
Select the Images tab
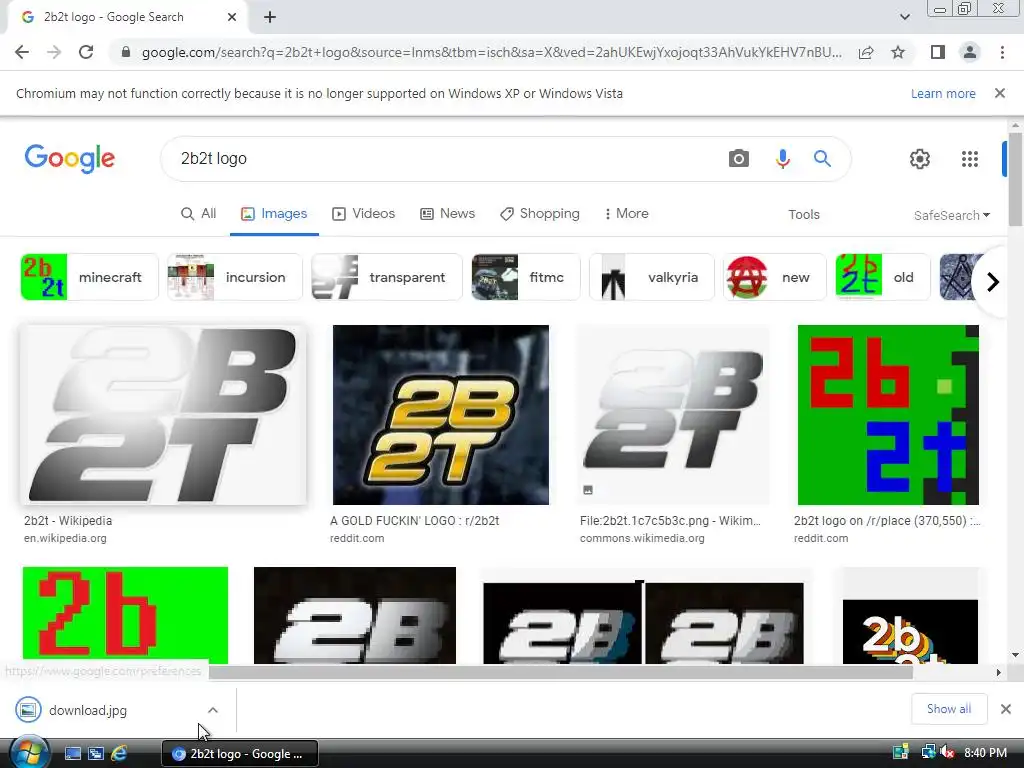(x=274, y=214)
